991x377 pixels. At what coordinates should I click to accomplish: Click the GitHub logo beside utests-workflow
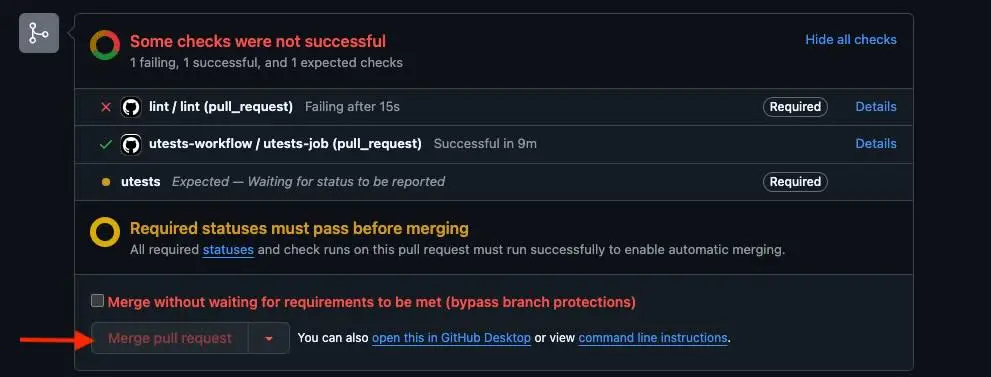(131, 144)
